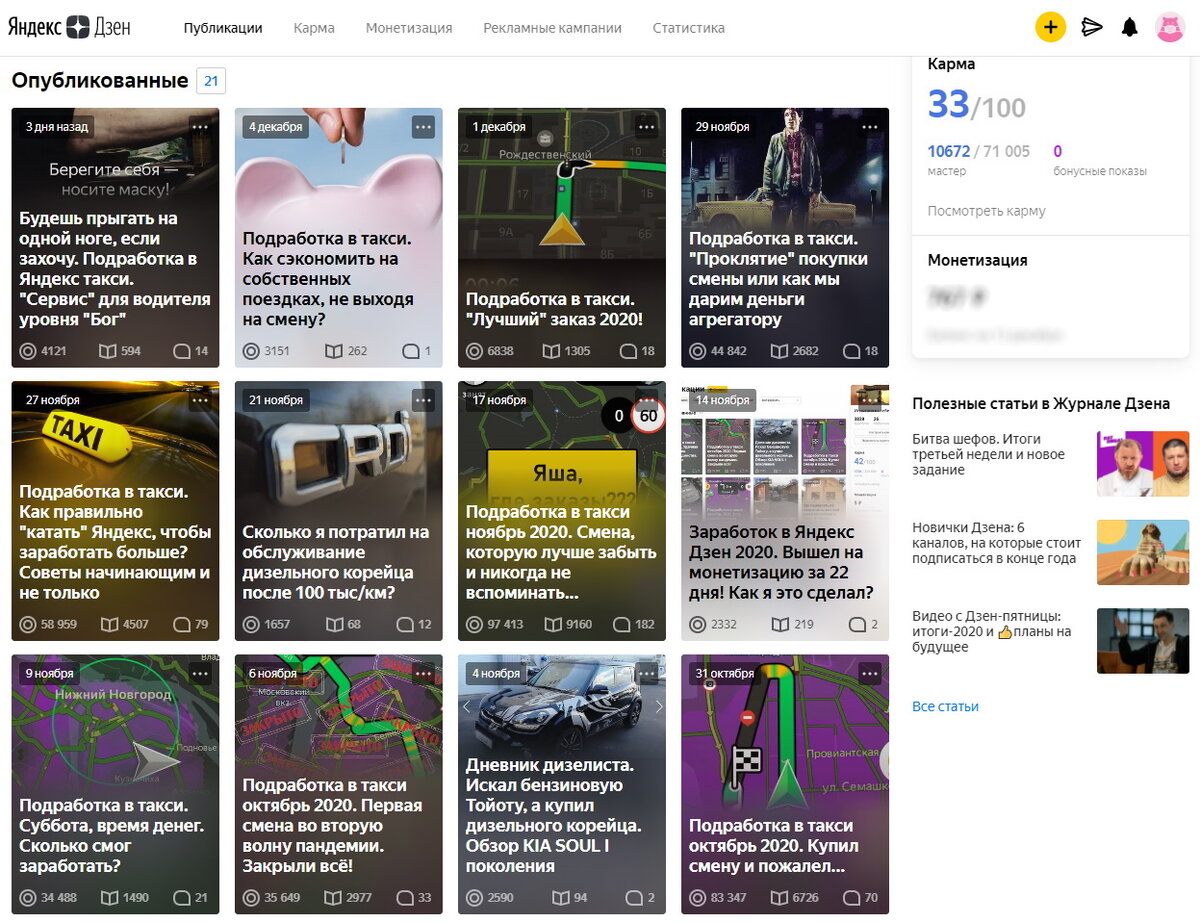The height and width of the screenshot is (922, 1200).
Task: Open three-dot menu on '27 ноября' card
Action: pyautogui.click(x=200, y=400)
